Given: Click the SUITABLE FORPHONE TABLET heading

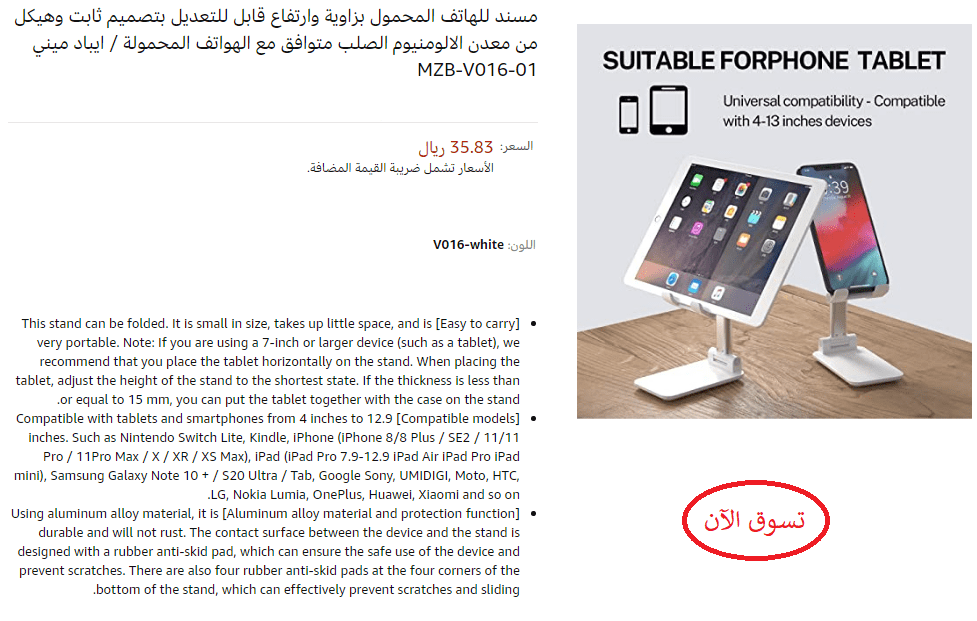Looking at the screenshot, I should pyautogui.click(x=774, y=61).
